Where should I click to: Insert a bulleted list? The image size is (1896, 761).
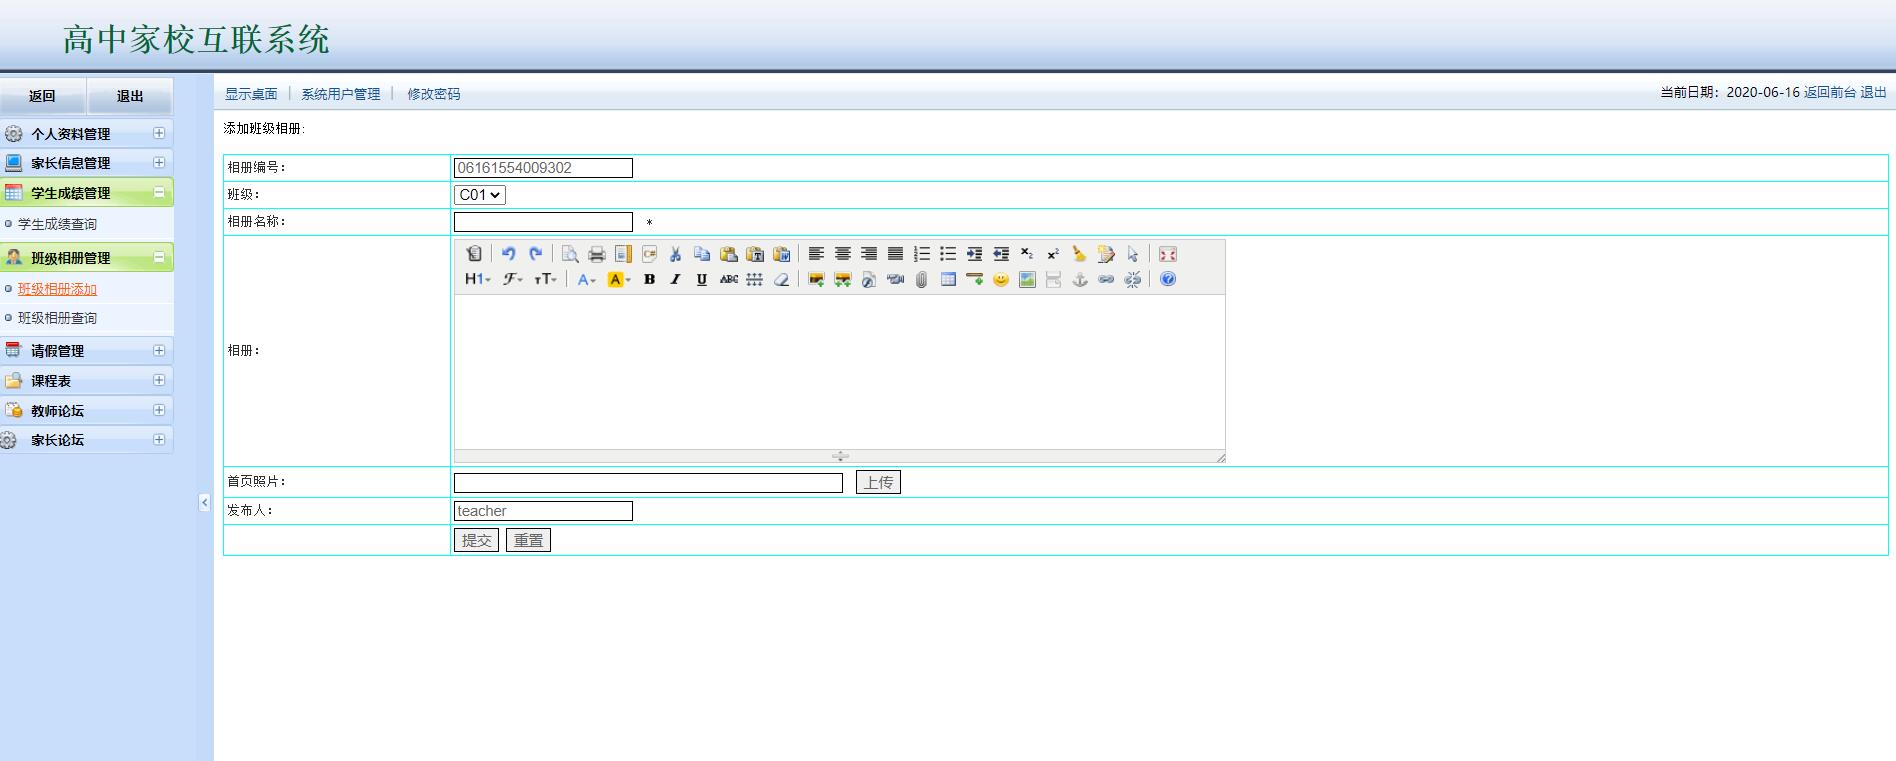pyautogui.click(x=948, y=254)
